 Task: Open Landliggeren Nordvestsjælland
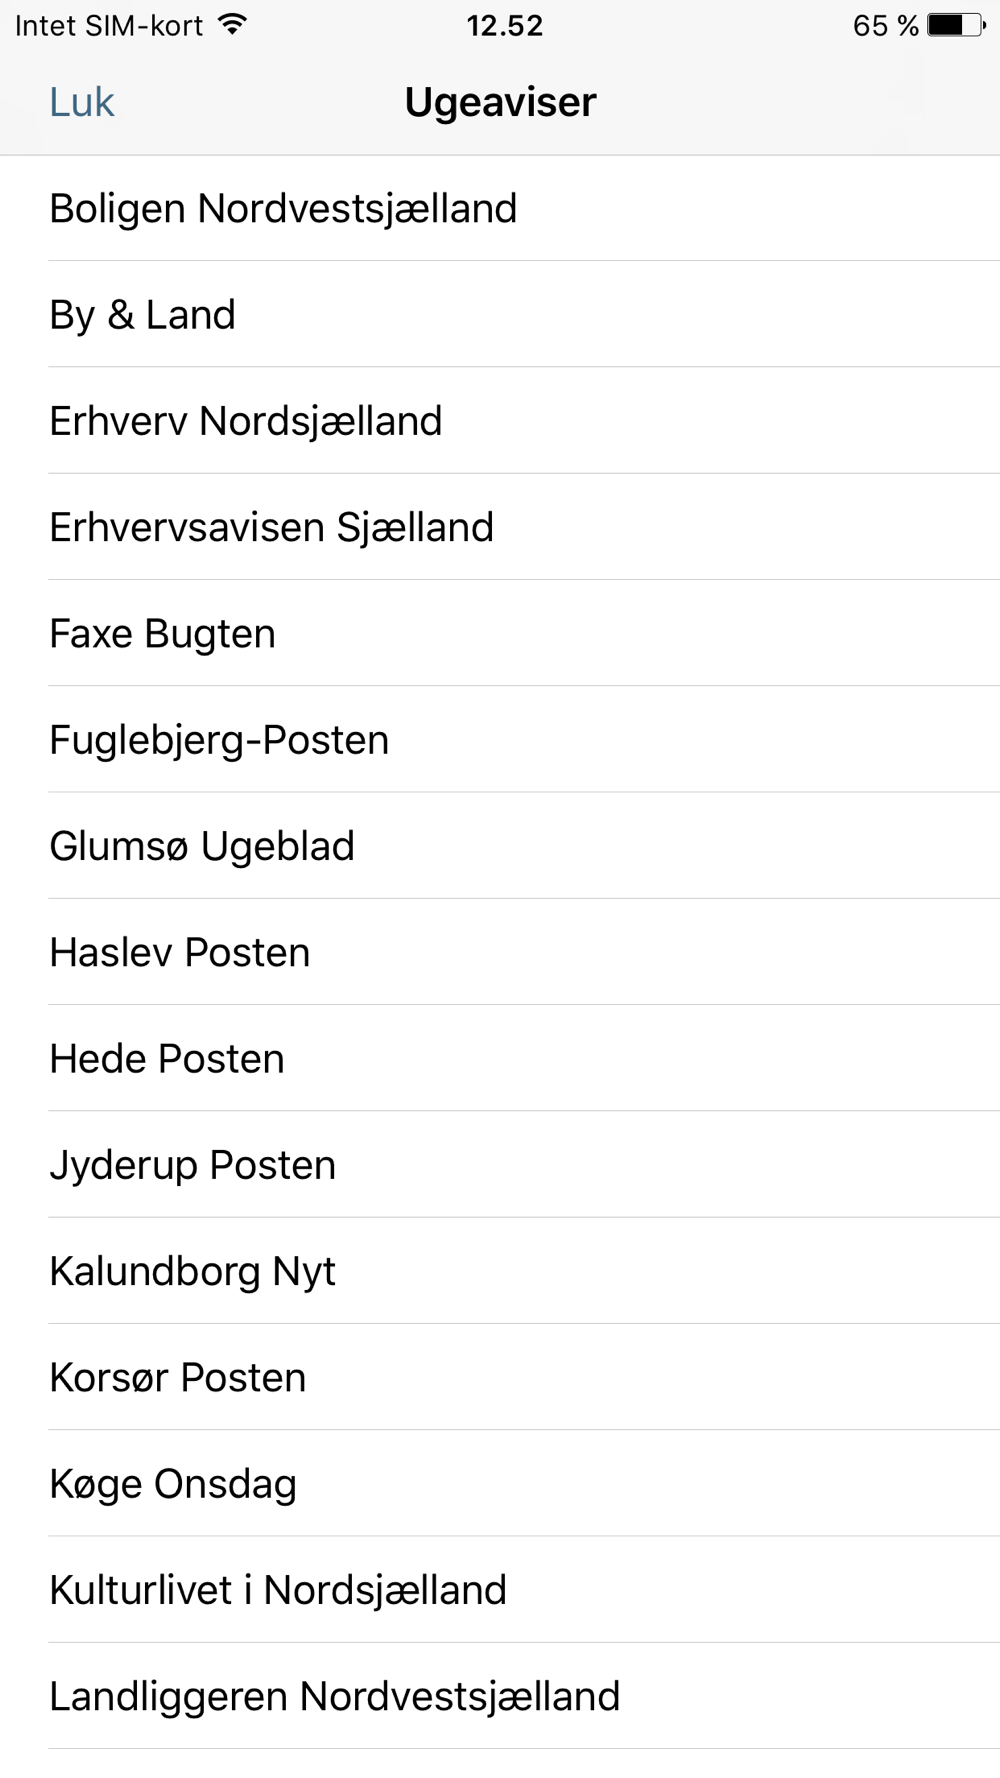click(x=335, y=1696)
